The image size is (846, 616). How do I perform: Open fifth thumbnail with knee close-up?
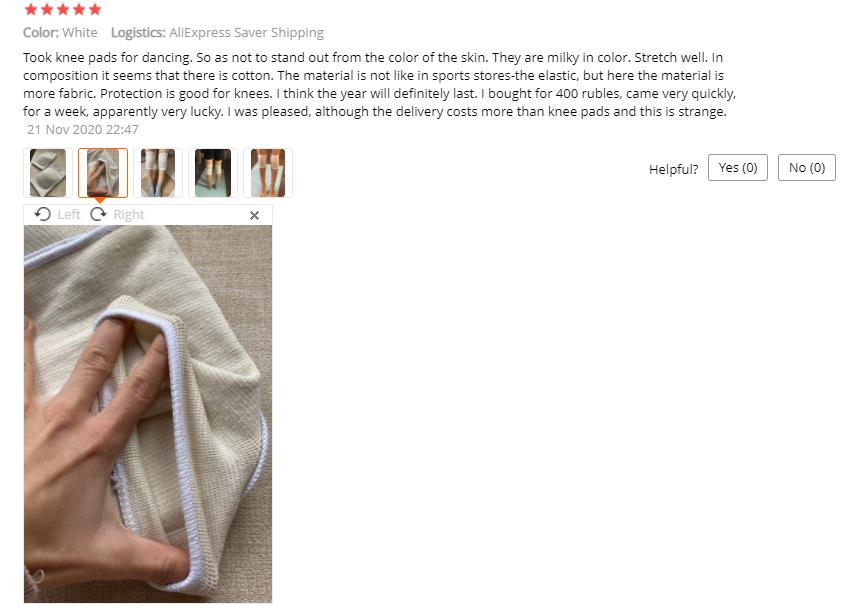point(268,173)
